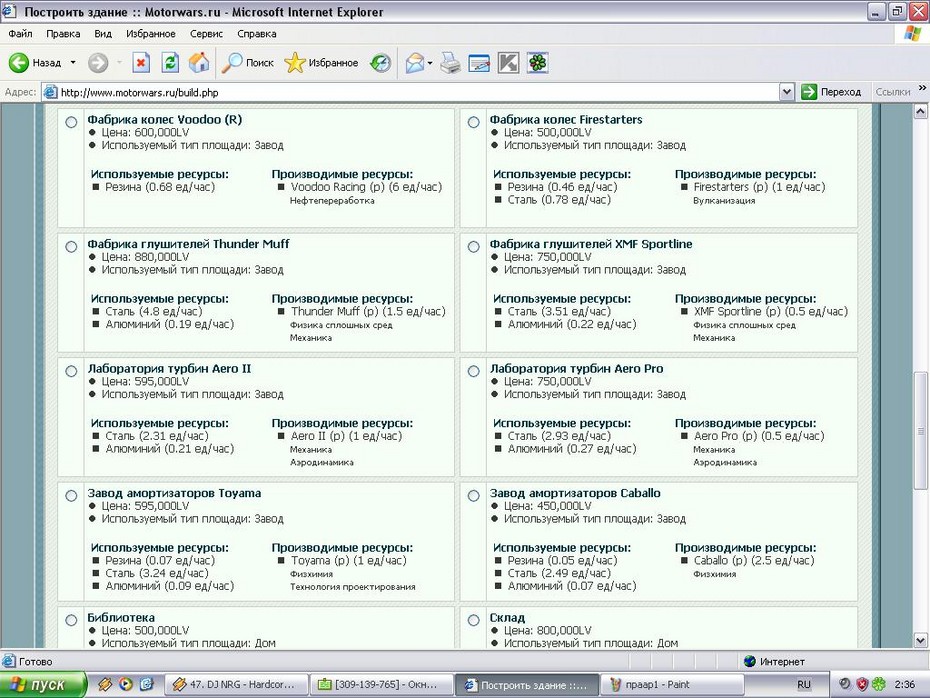
Task: Open the Вид menu
Action: [x=103, y=34]
